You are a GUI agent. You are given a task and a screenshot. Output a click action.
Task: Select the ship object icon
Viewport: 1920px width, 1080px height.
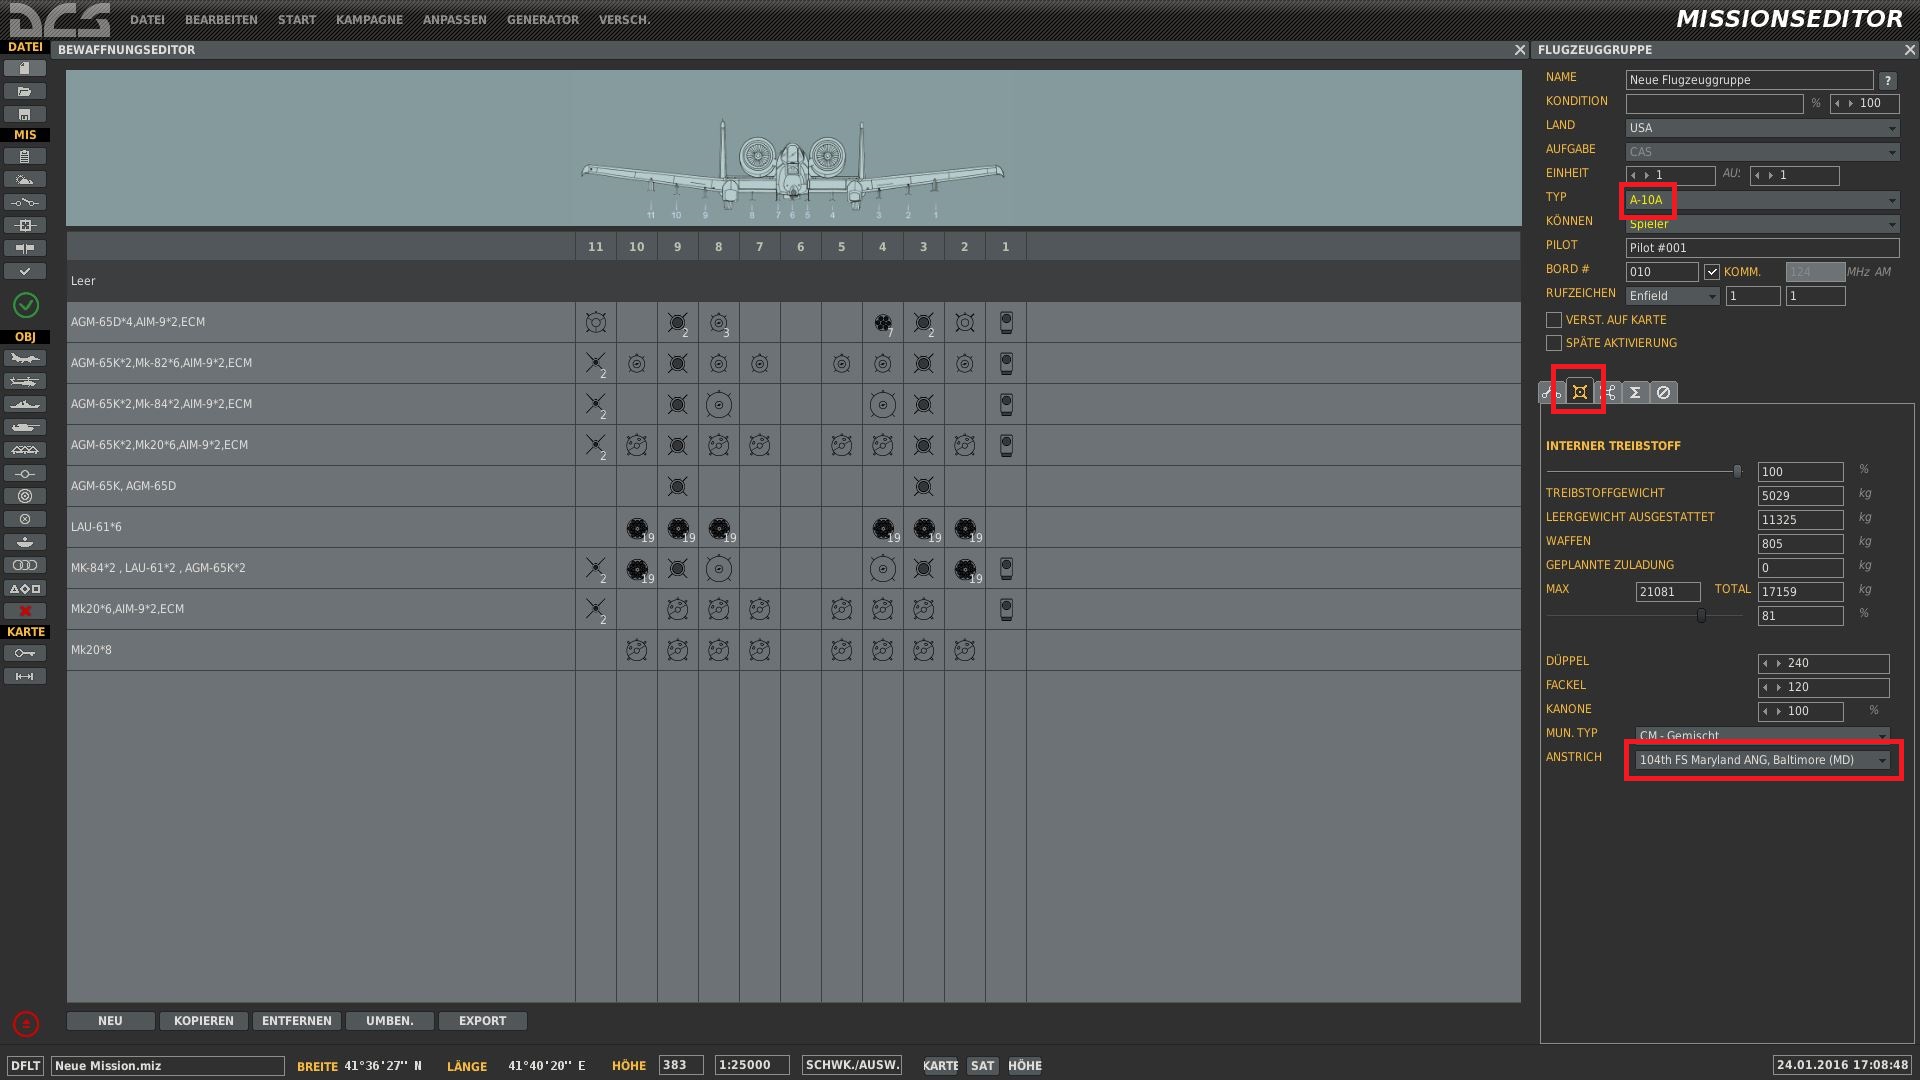pos(25,405)
